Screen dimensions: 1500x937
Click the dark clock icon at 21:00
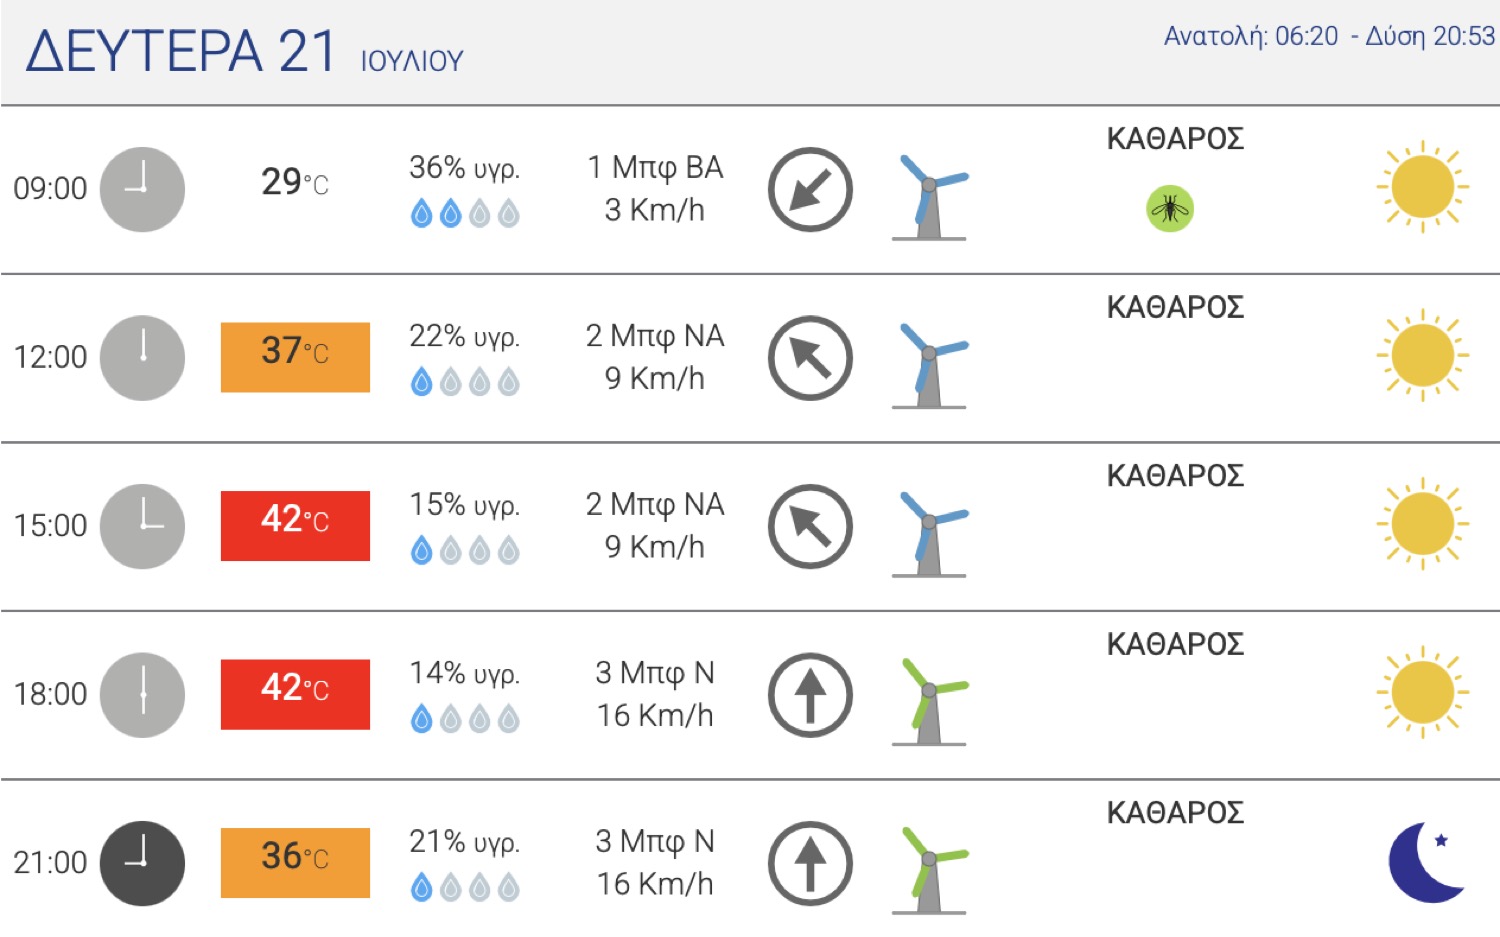click(143, 863)
